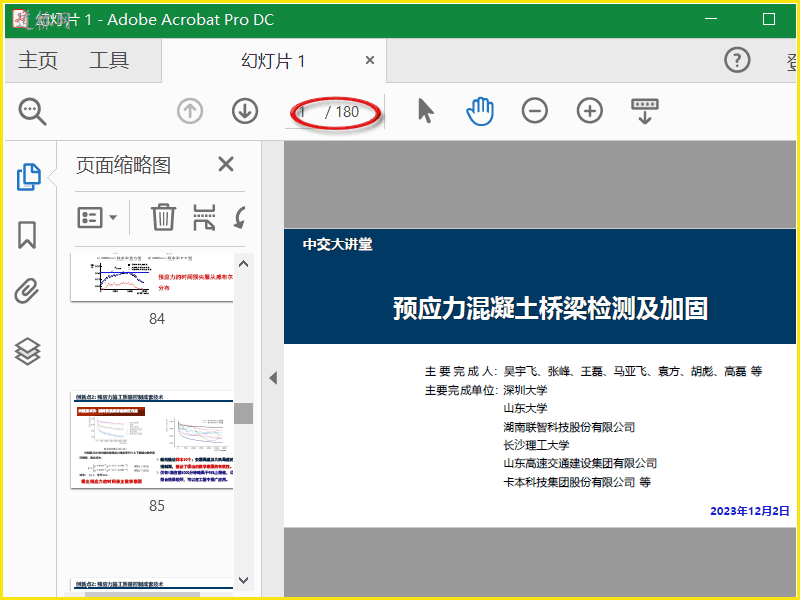Click the 页面缩略图 panel title
Screen dimensions: 800x600
[x=123, y=165]
